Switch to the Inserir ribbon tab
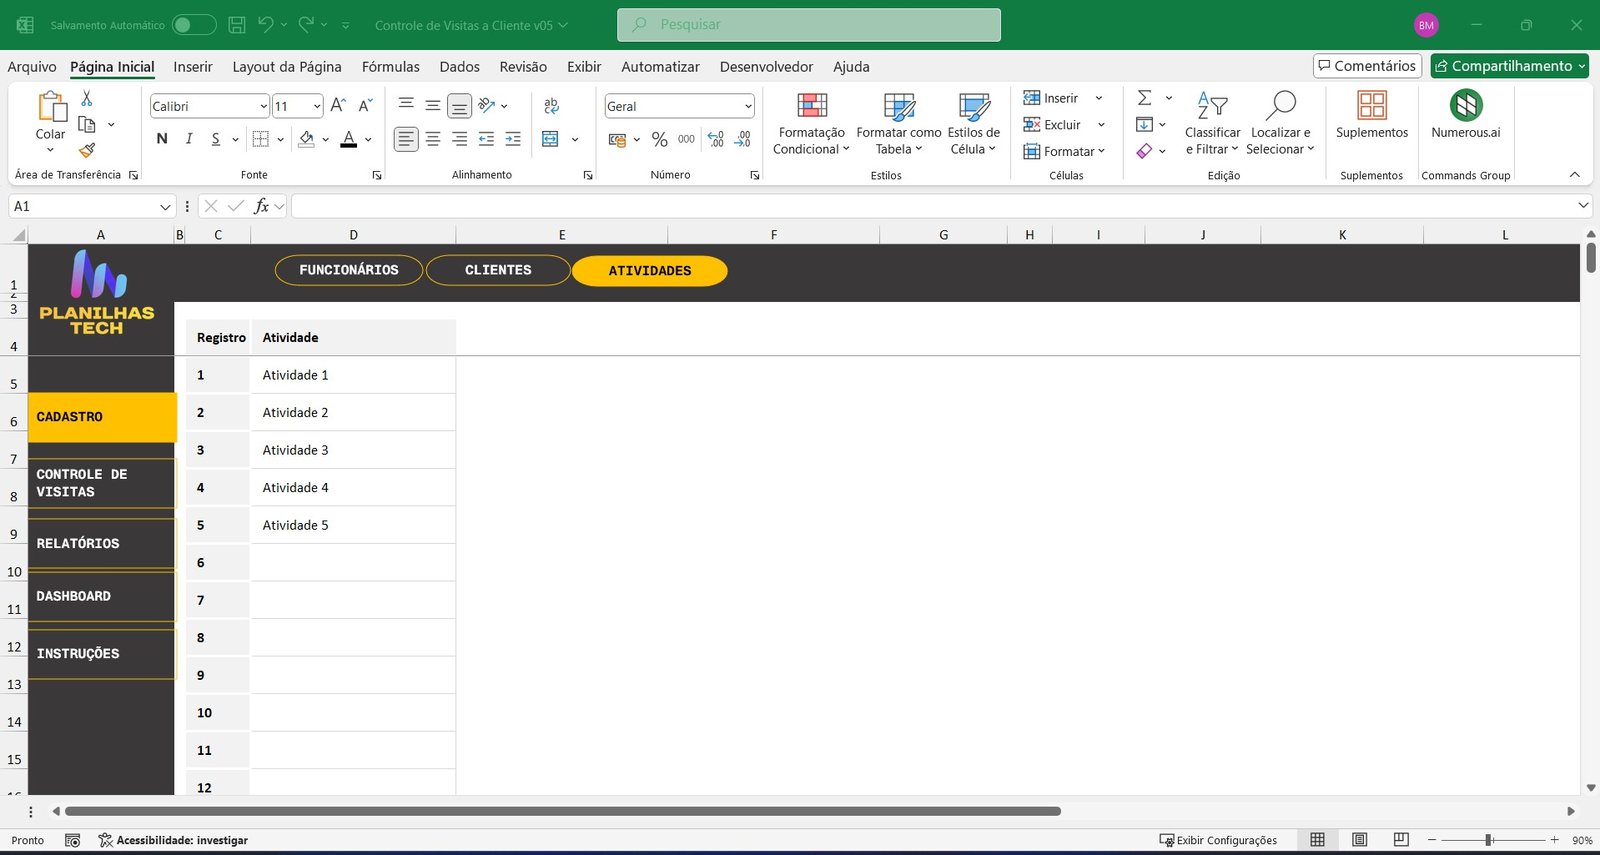 click(x=193, y=67)
